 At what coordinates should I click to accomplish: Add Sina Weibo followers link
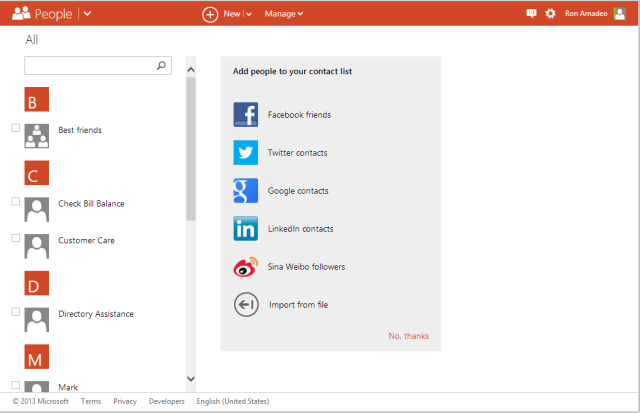pyautogui.click(x=306, y=267)
